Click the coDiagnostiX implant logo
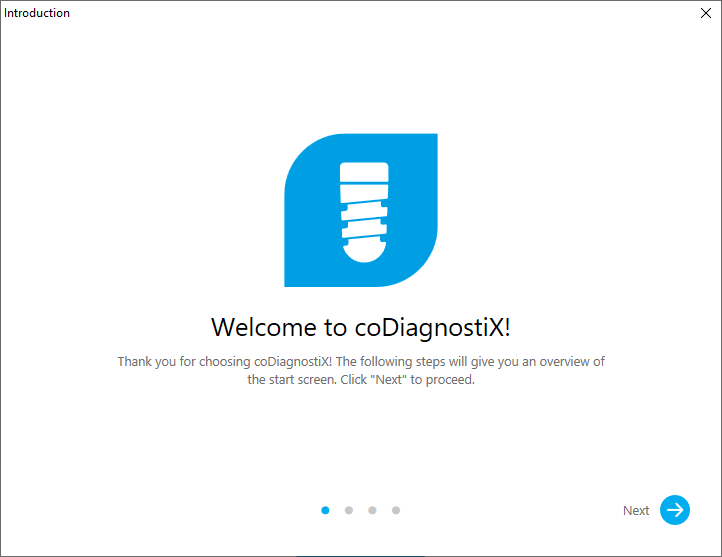The image size is (722, 557). coord(361,210)
